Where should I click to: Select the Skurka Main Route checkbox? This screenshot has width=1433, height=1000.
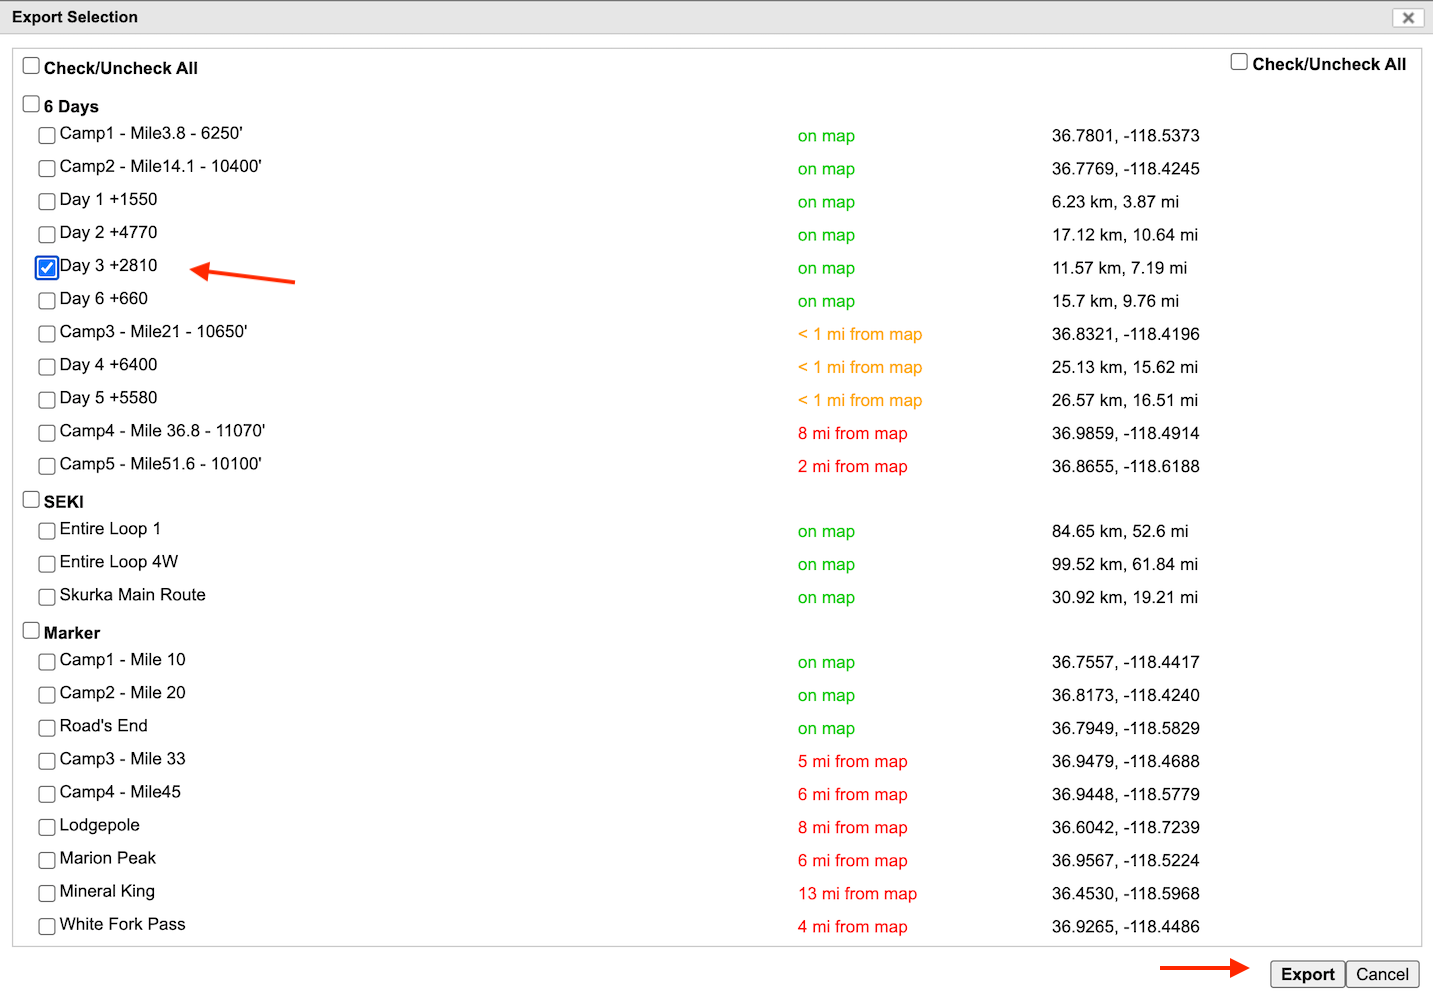click(46, 596)
